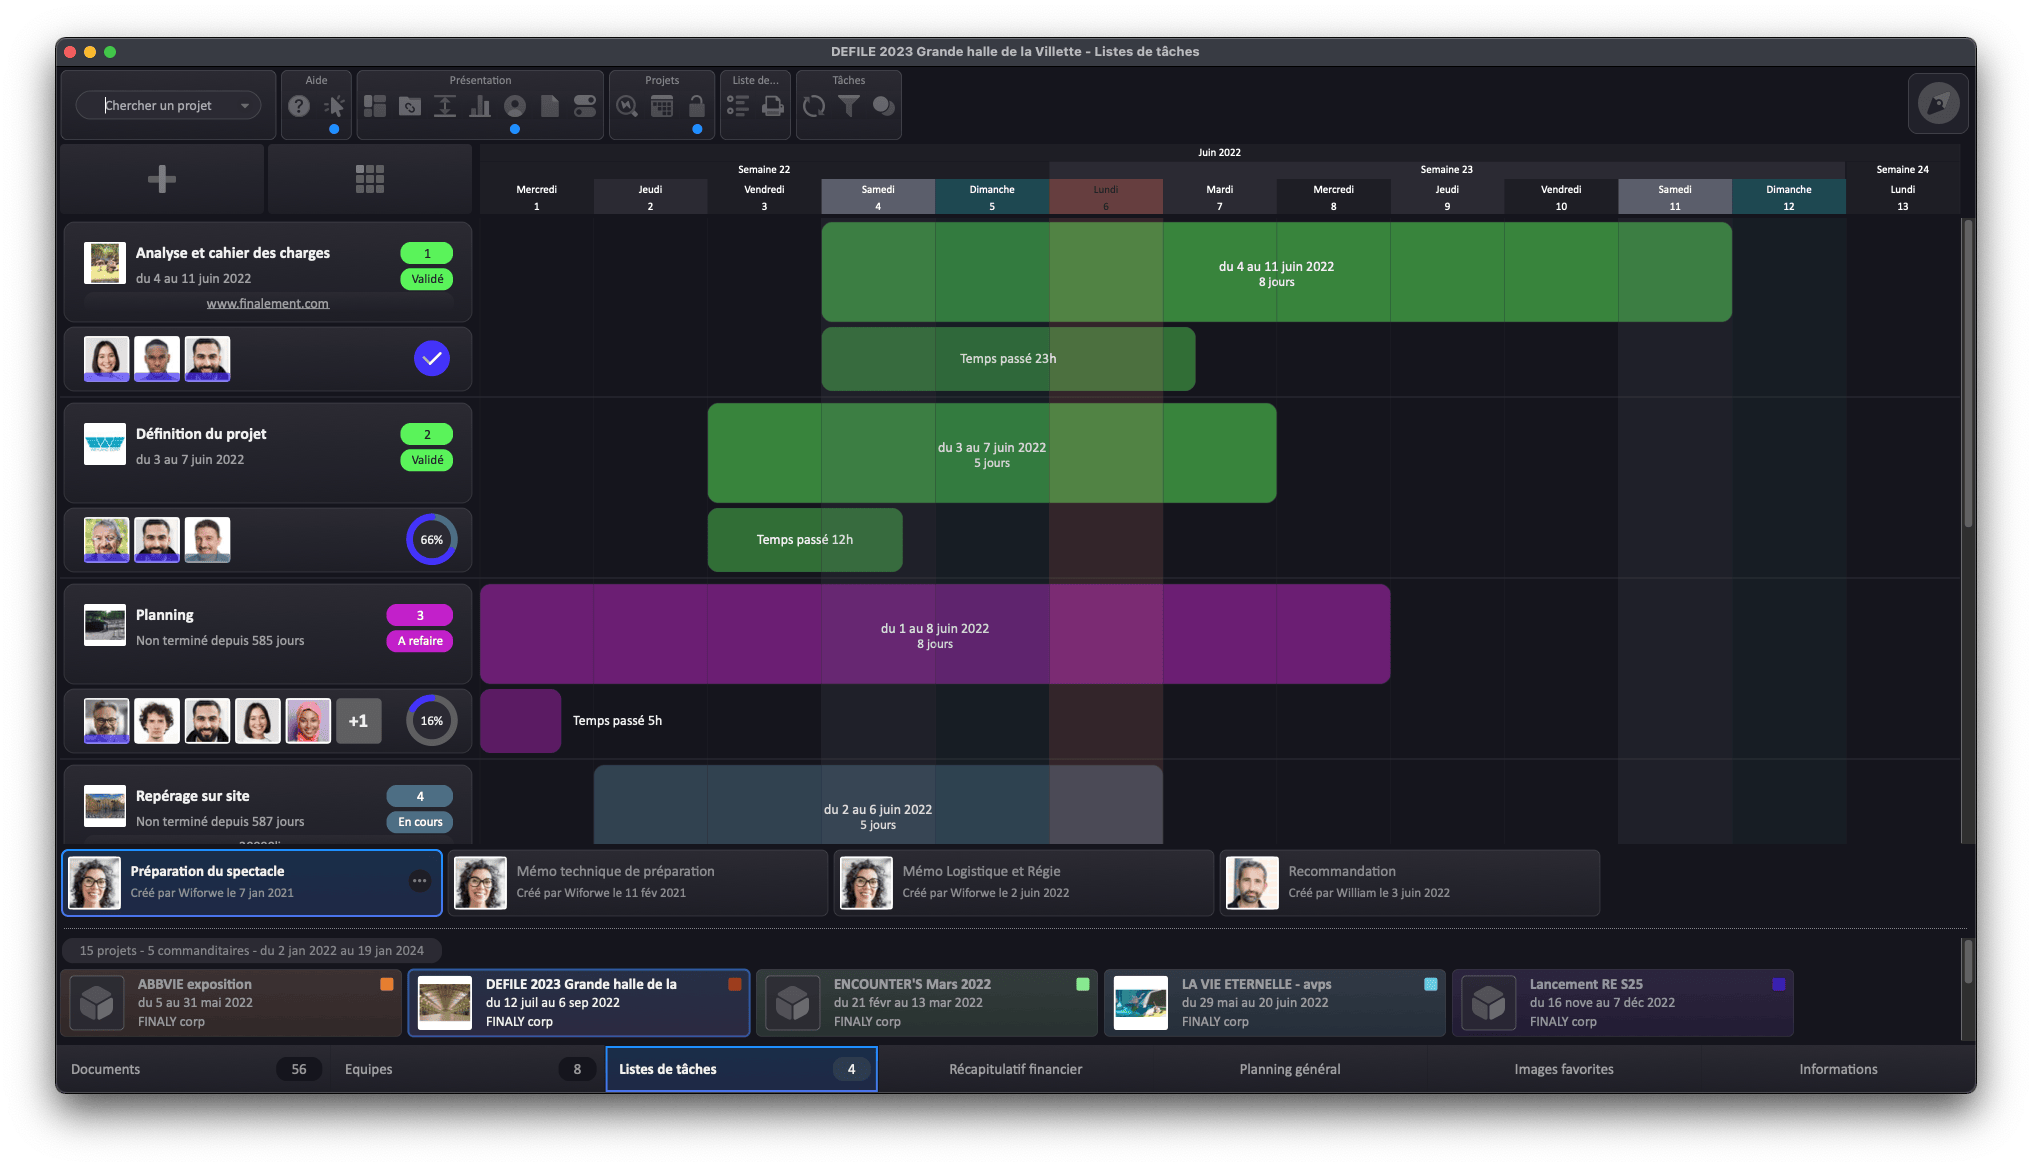Viewport: 2032px width, 1167px height.
Task: Toggle the switches icon in Présentation
Action: point(585,105)
